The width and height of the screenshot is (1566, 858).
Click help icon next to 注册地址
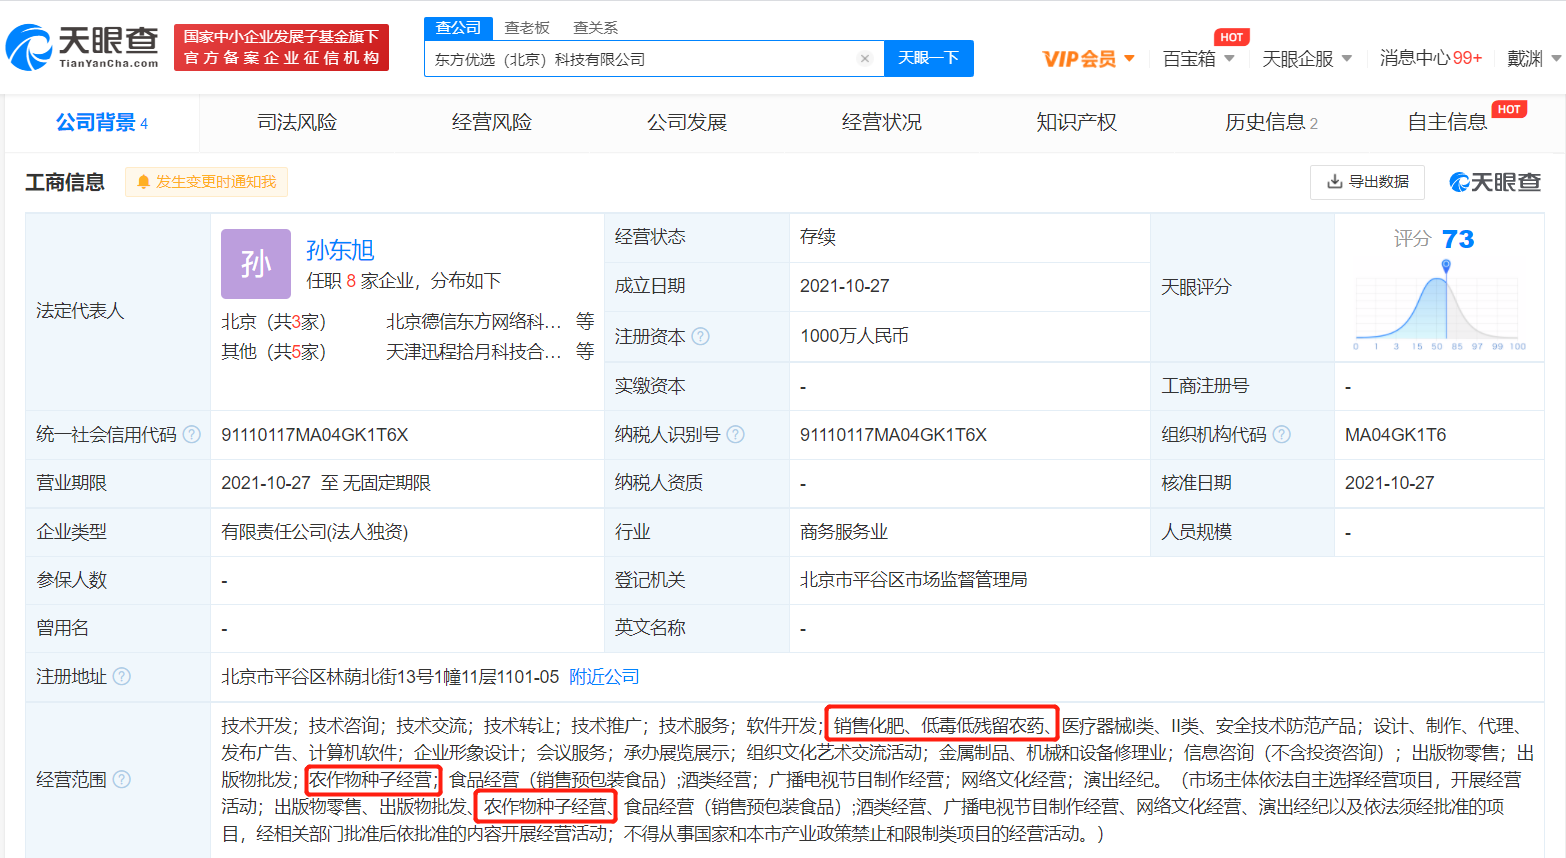122,677
